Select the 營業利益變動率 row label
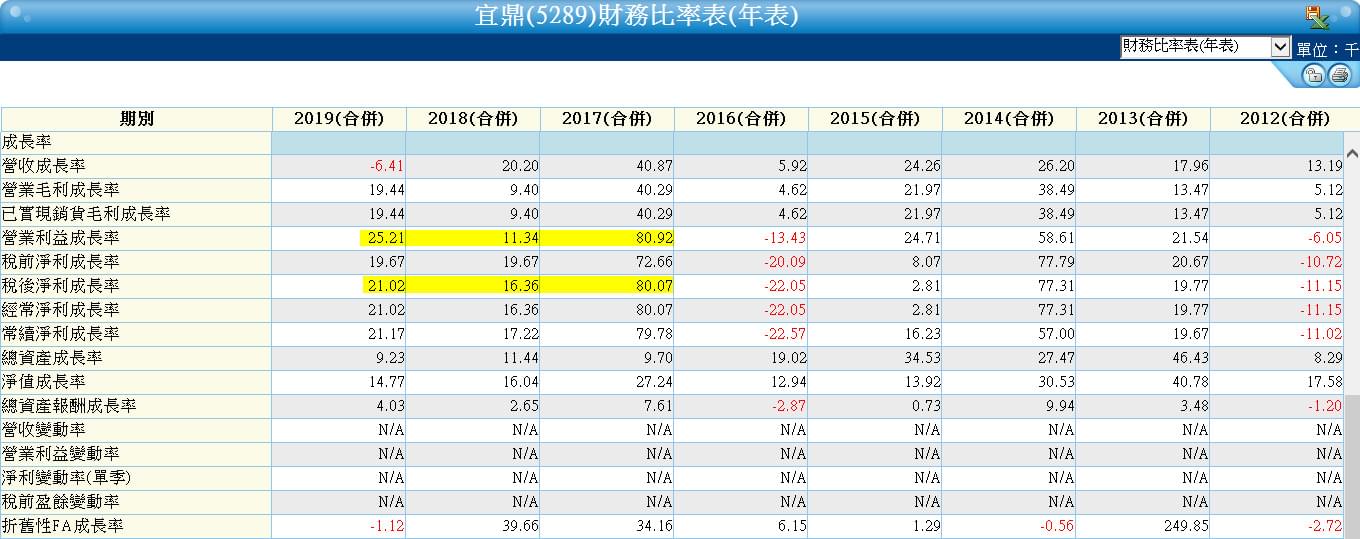The image size is (1360, 539). click(x=61, y=454)
